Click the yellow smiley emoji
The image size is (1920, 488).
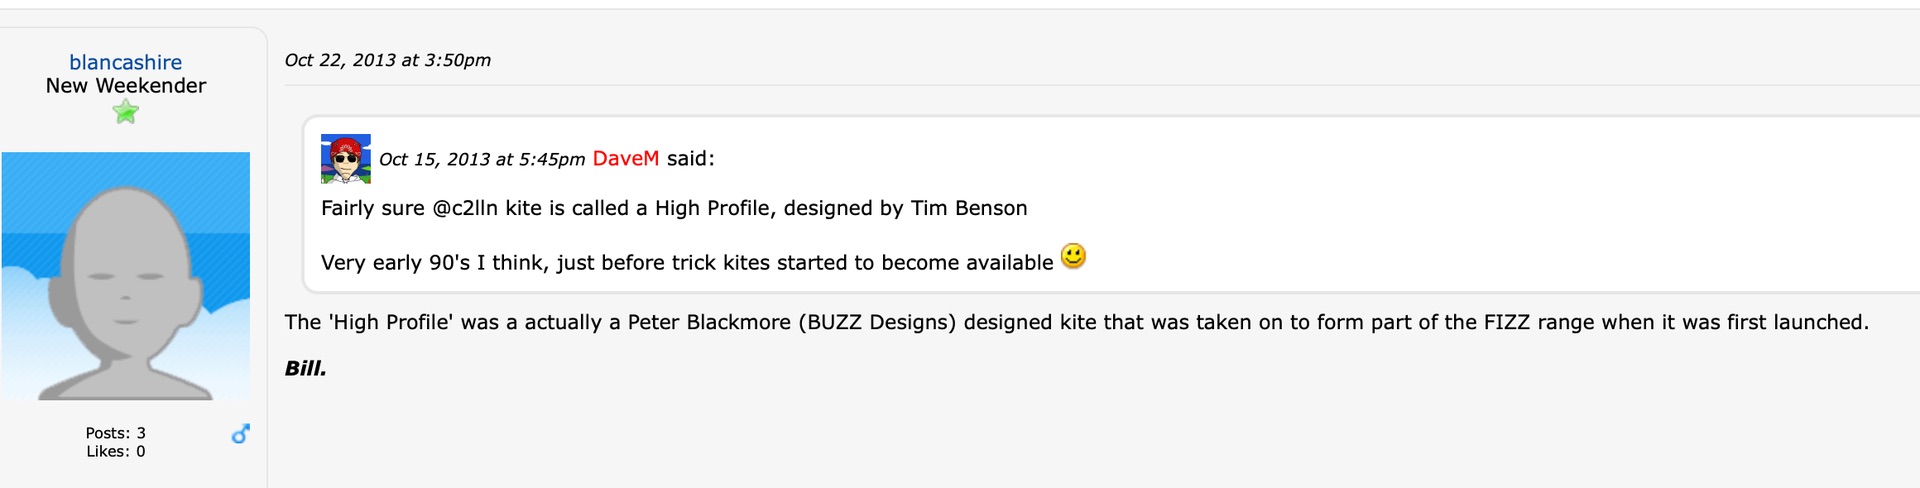[x=1073, y=257]
